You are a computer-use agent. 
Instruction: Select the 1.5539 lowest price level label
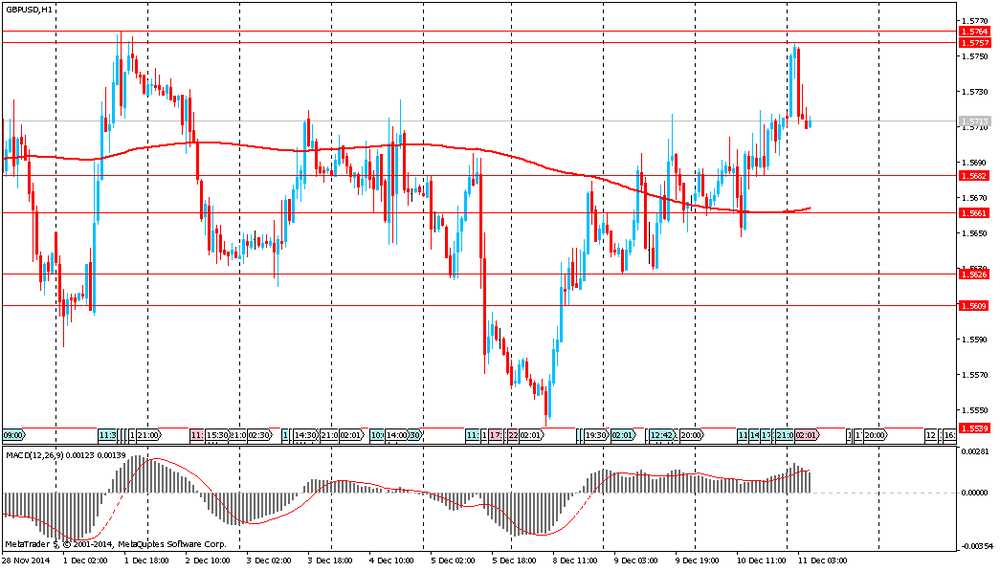[974, 428]
